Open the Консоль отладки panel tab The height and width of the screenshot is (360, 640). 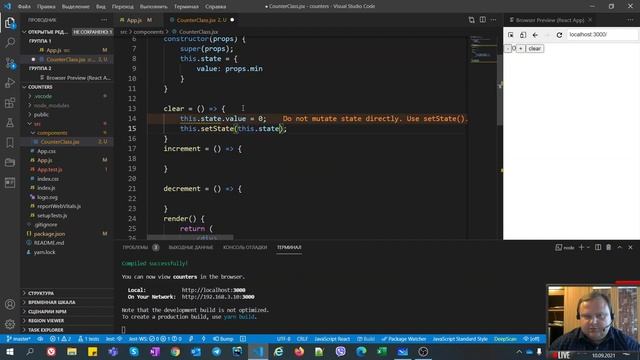pos(245,247)
